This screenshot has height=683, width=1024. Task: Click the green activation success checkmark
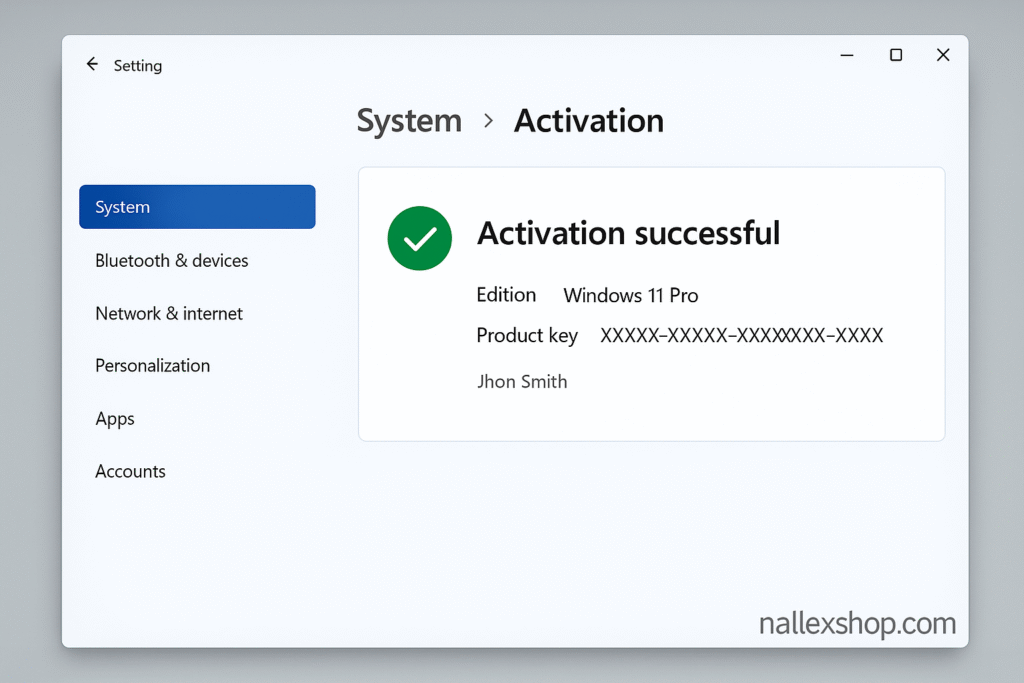click(x=420, y=238)
